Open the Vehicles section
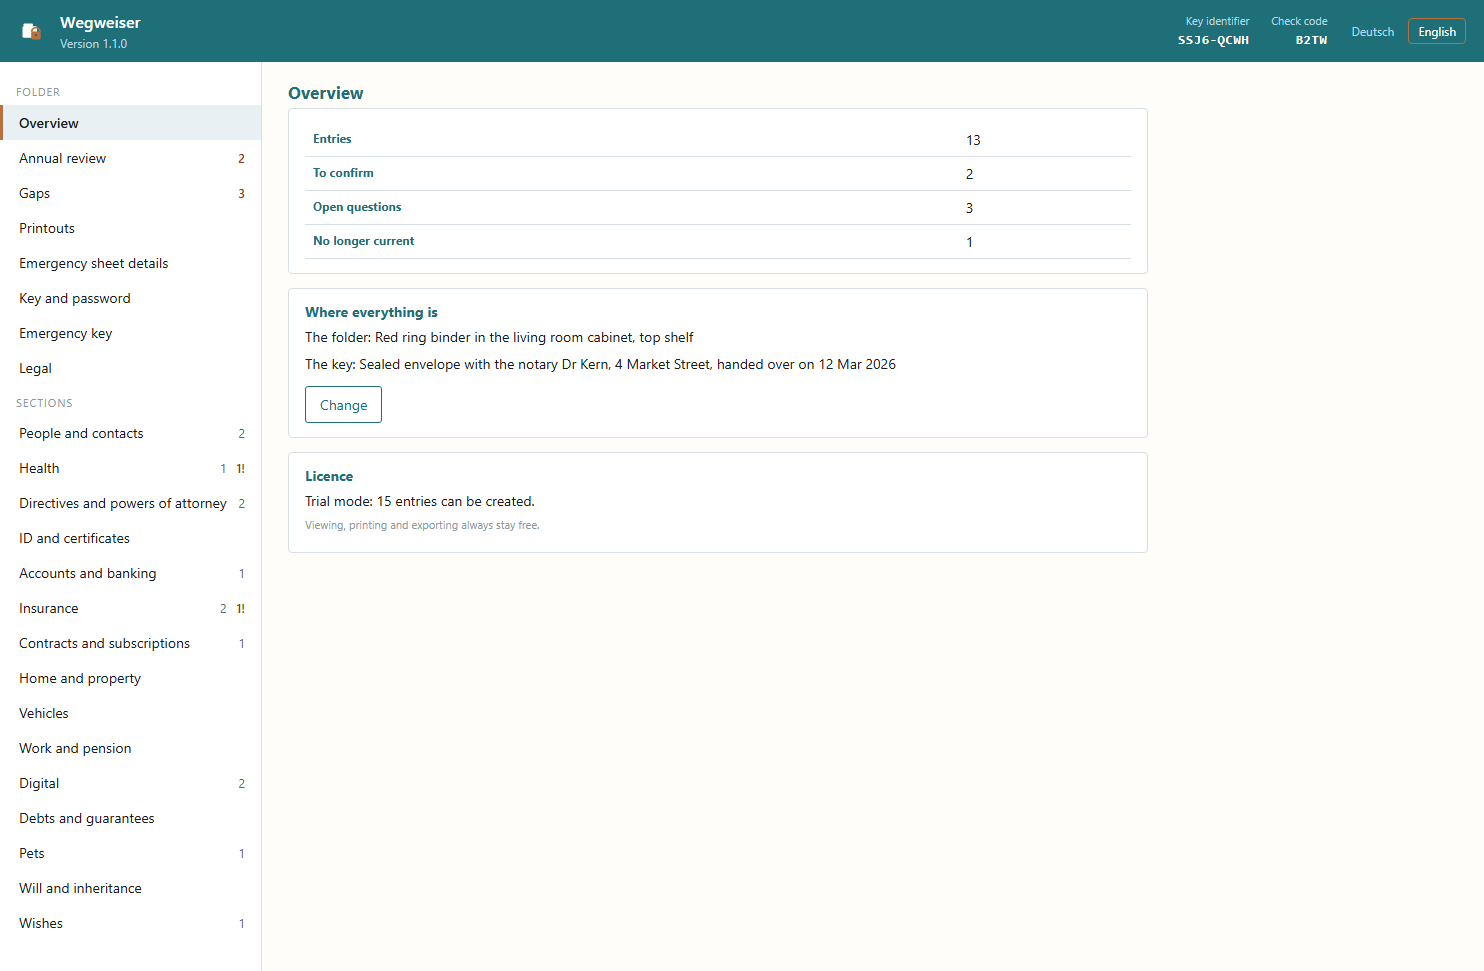The width and height of the screenshot is (1484, 971). pyautogui.click(x=130, y=713)
